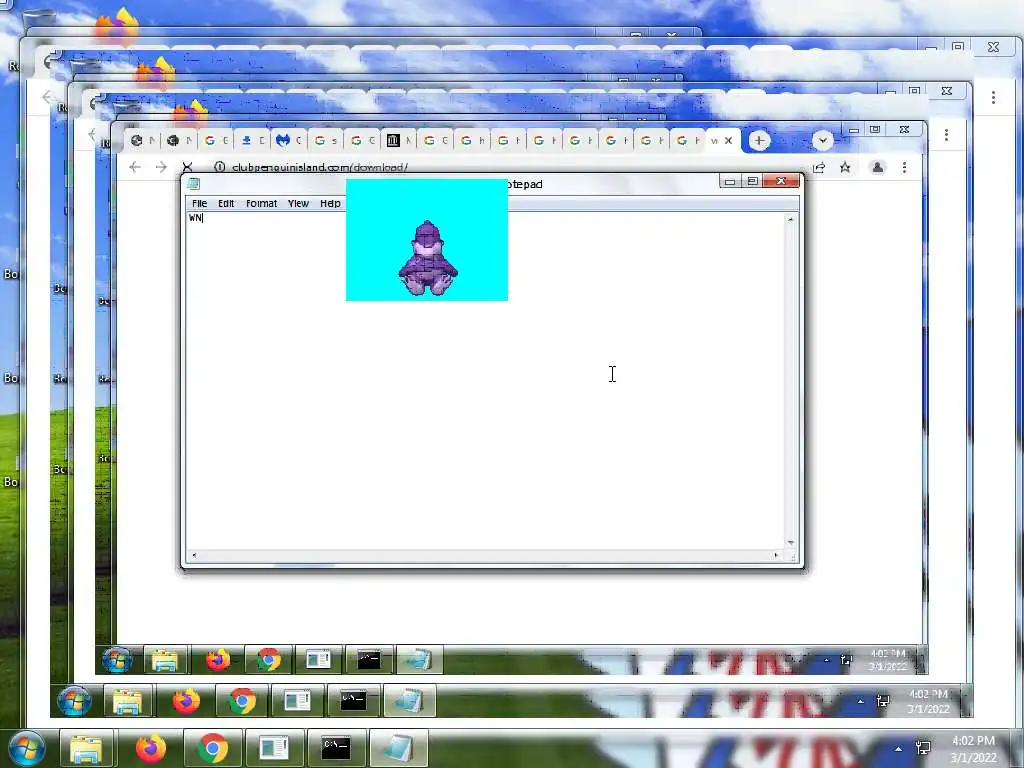
Task: Go back in the front Chrome window
Action: (x=135, y=167)
